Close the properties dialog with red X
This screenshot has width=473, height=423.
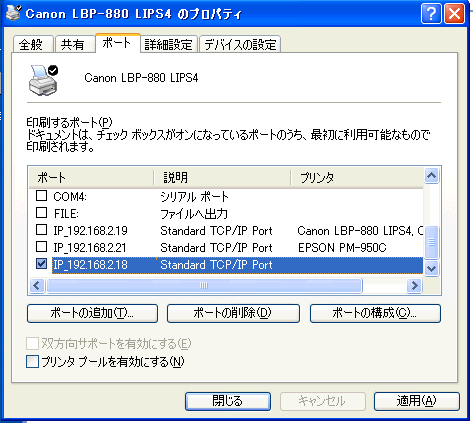click(454, 13)
